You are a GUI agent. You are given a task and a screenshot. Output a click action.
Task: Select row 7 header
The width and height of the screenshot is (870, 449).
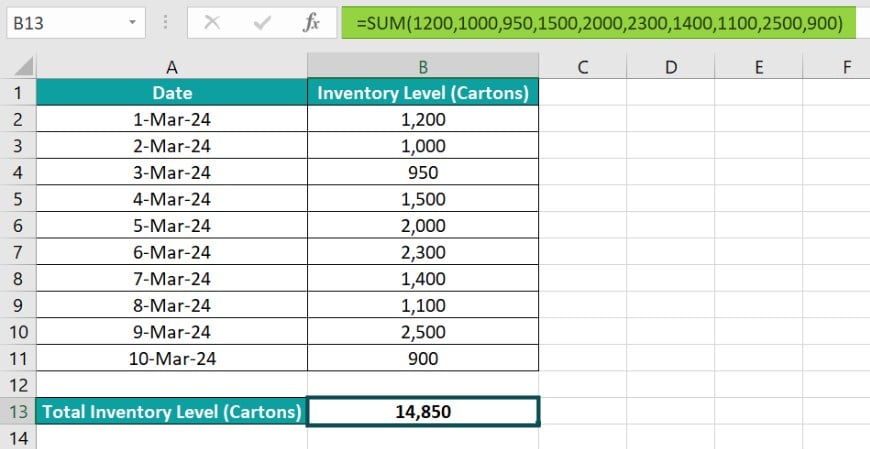[18, 252]
